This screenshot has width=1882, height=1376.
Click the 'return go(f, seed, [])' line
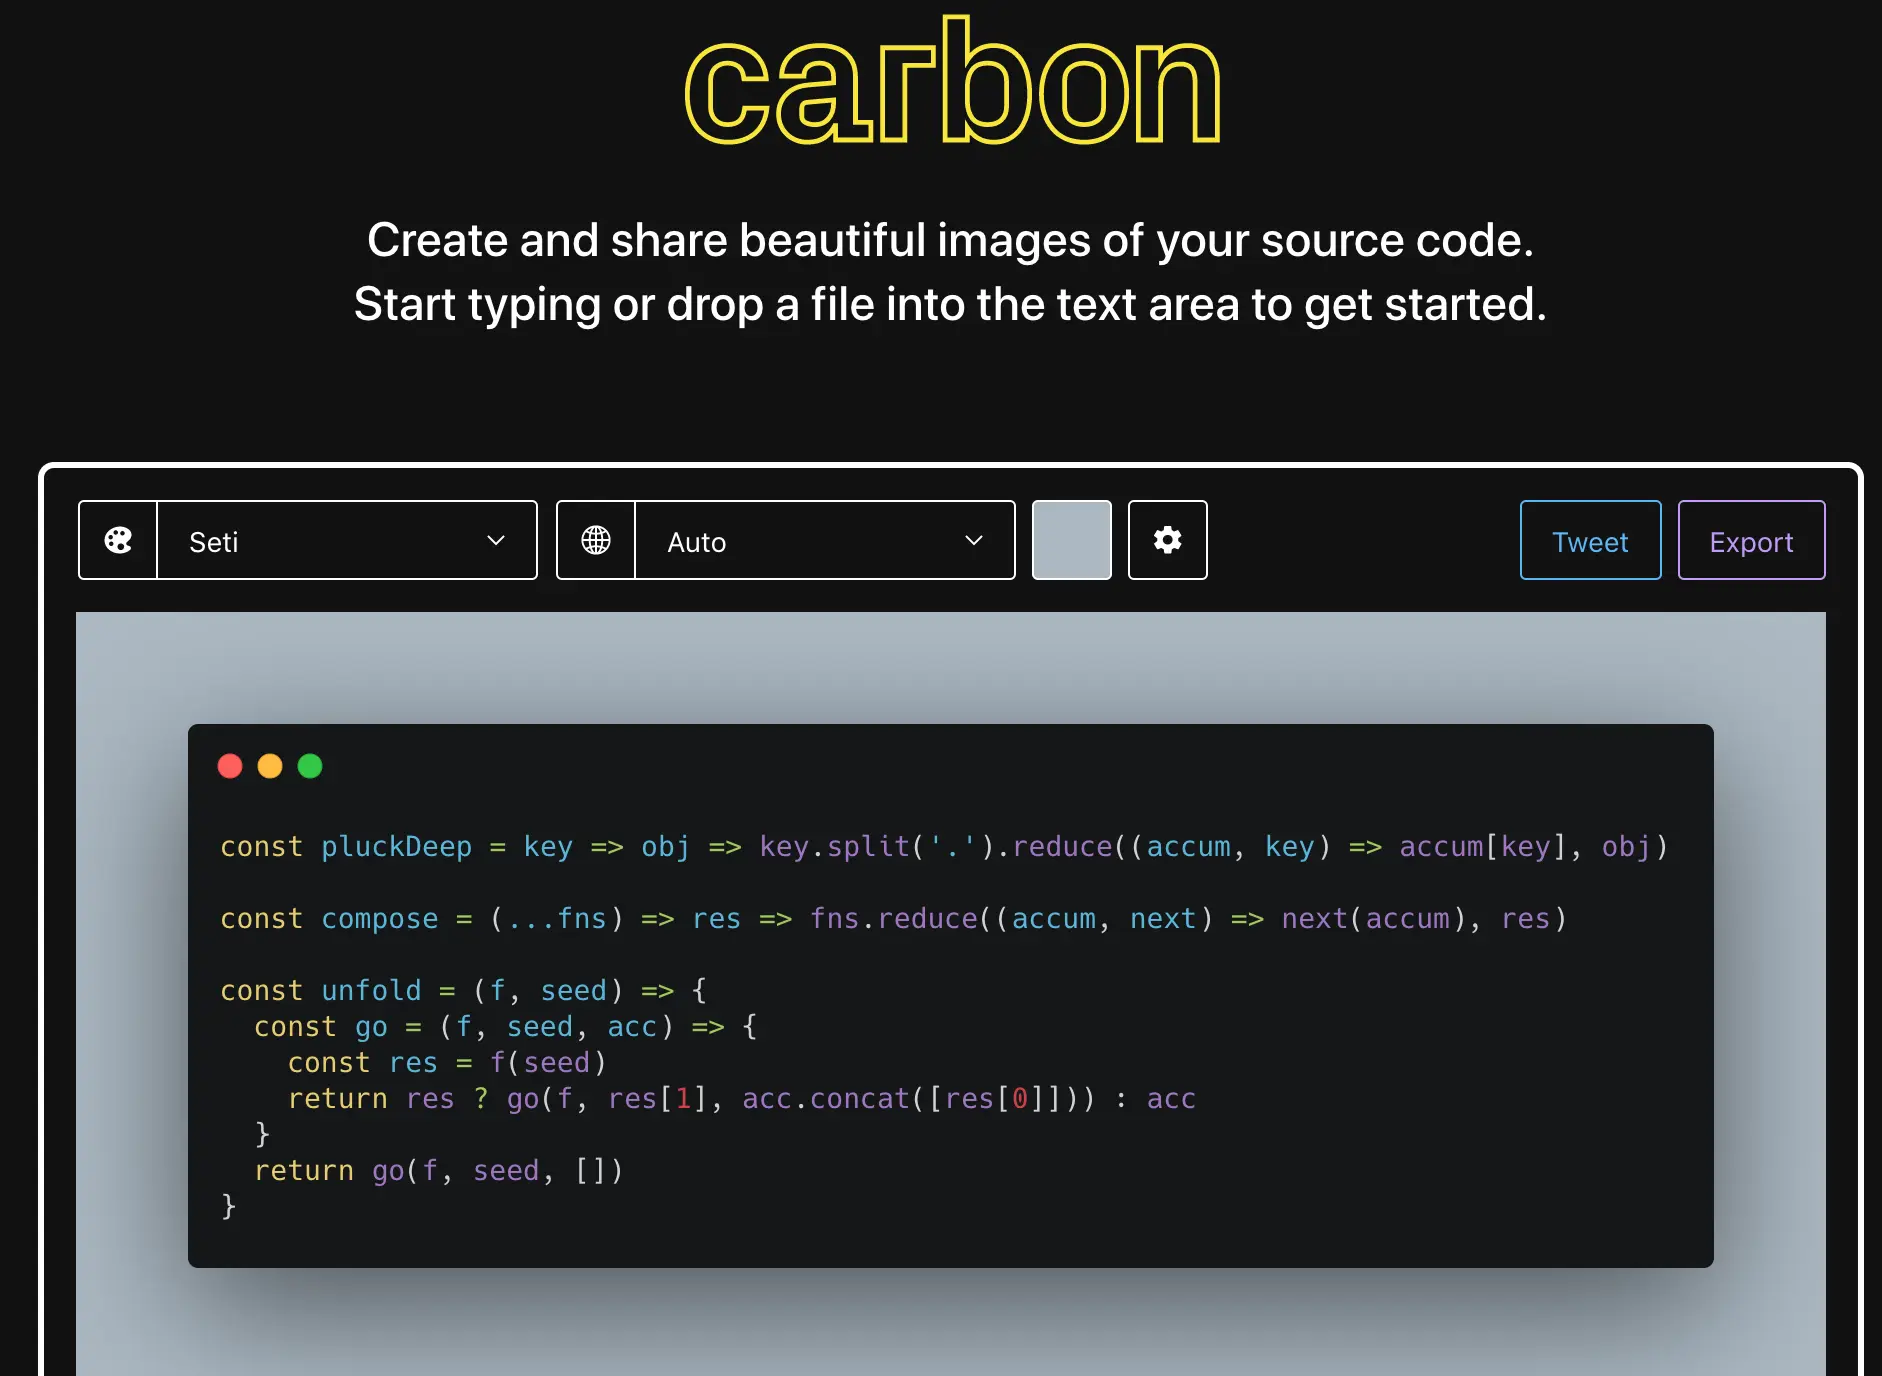(x=439, y=1171)
